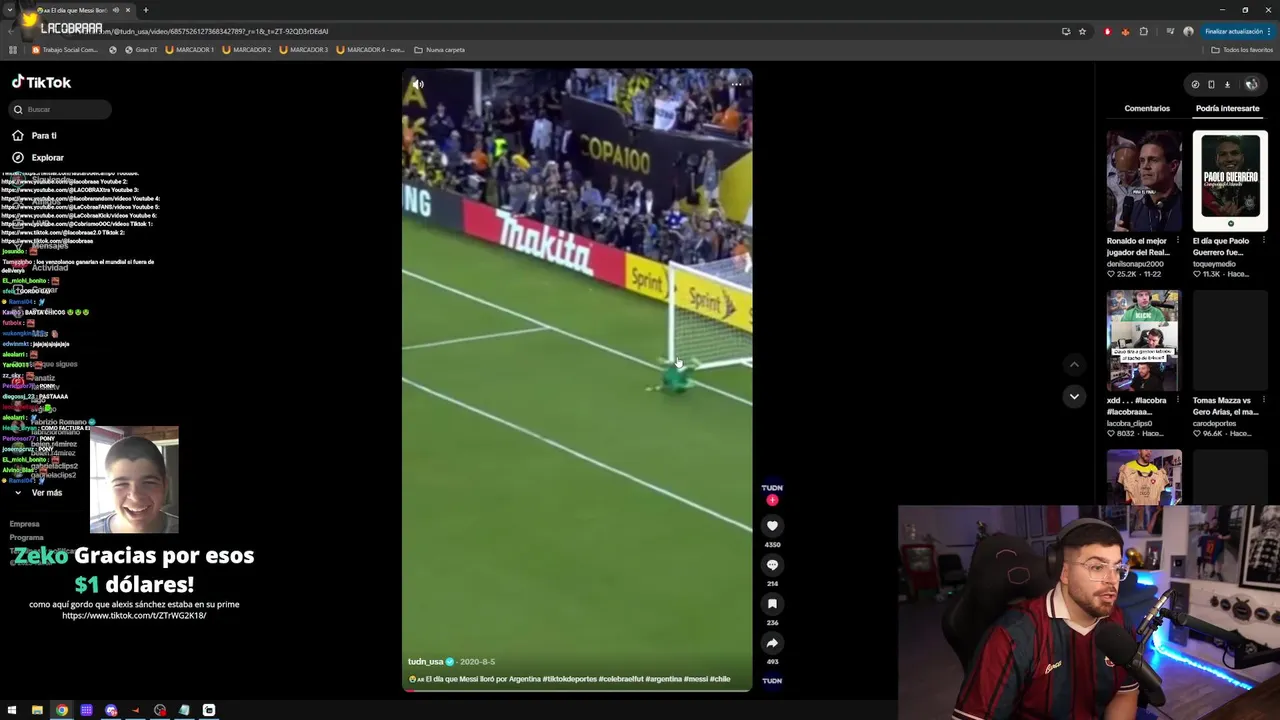Go to the previous video with up arrow

coord(1074,365)
